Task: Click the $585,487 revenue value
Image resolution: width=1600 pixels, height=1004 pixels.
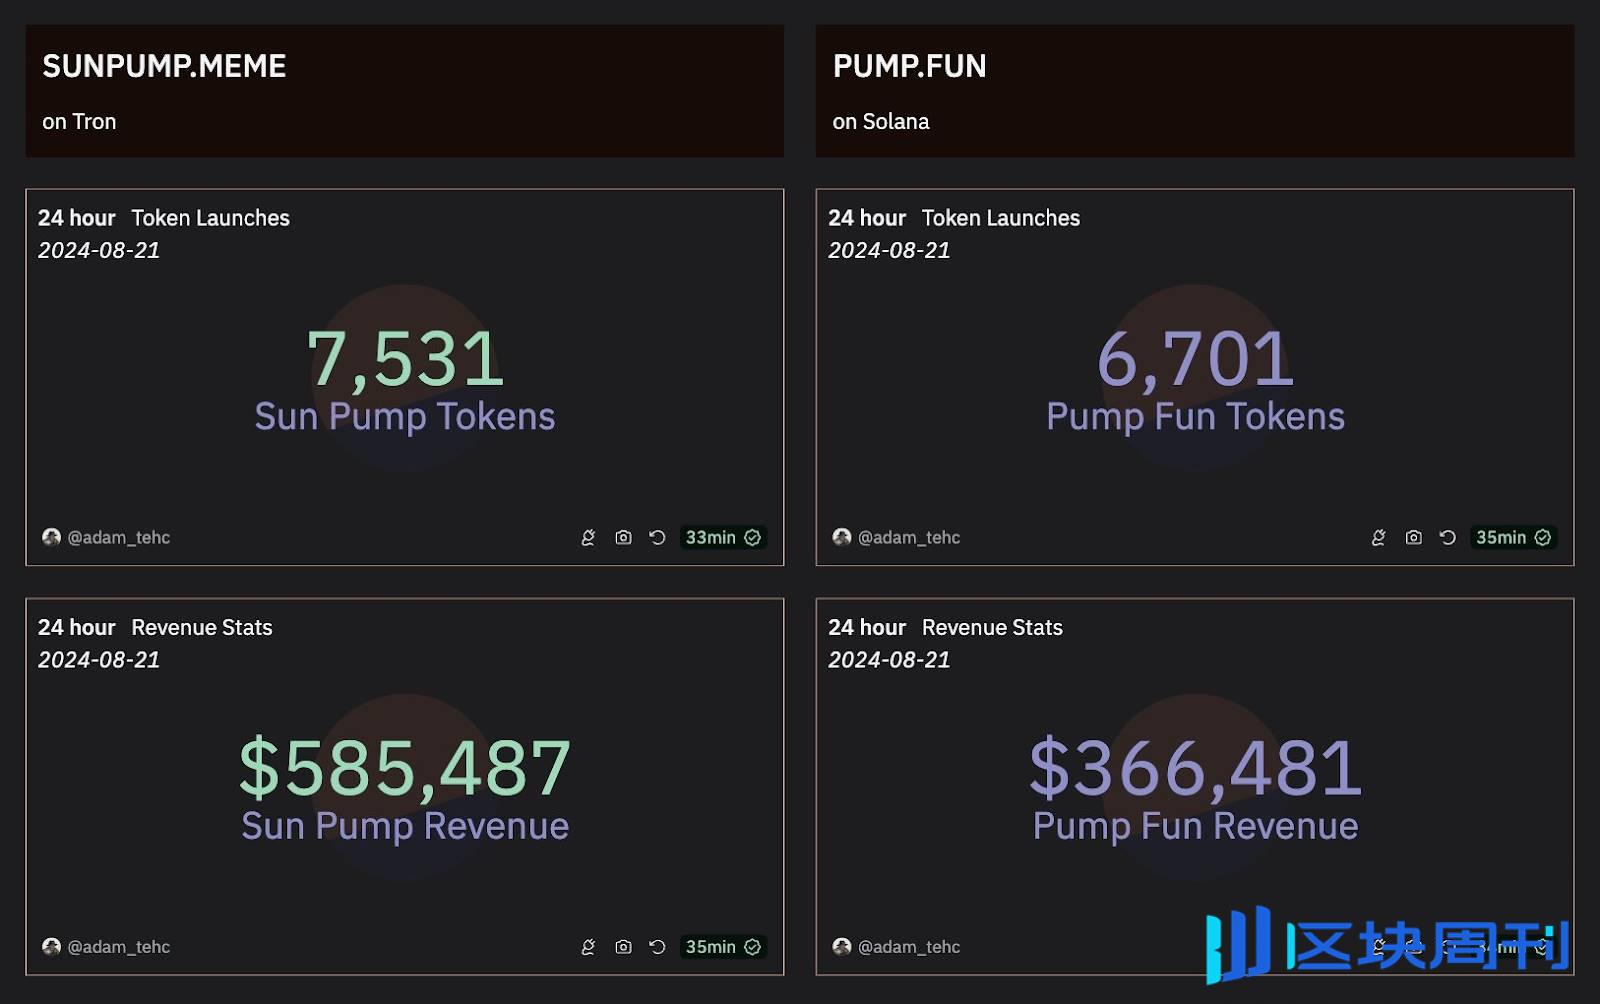Action: (405, 768)
